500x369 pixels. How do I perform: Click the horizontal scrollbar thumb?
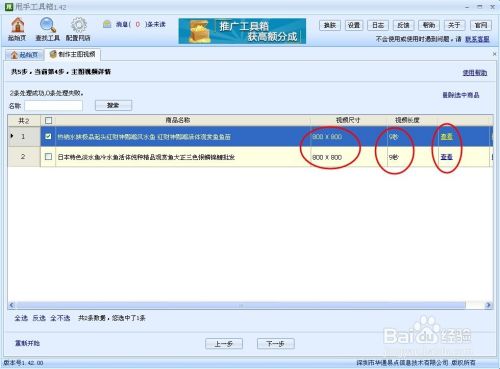click(x=241, y=305)
